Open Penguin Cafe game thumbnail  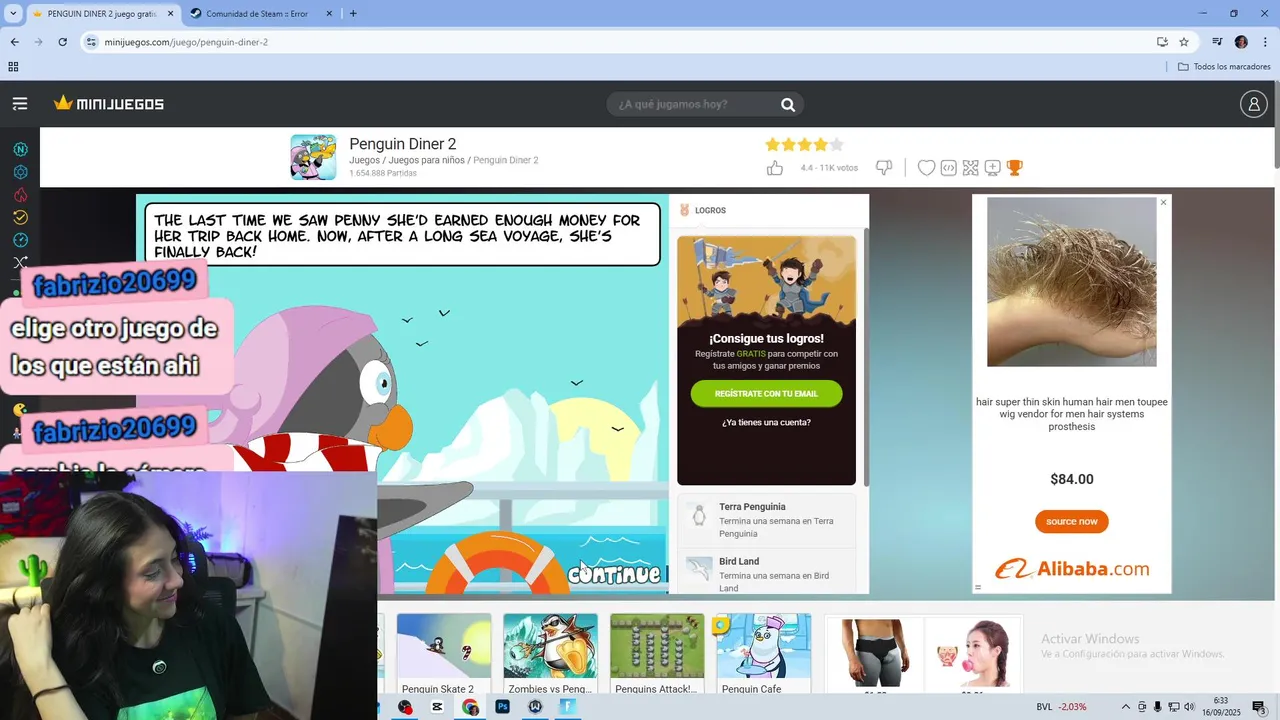pos(764,655)
